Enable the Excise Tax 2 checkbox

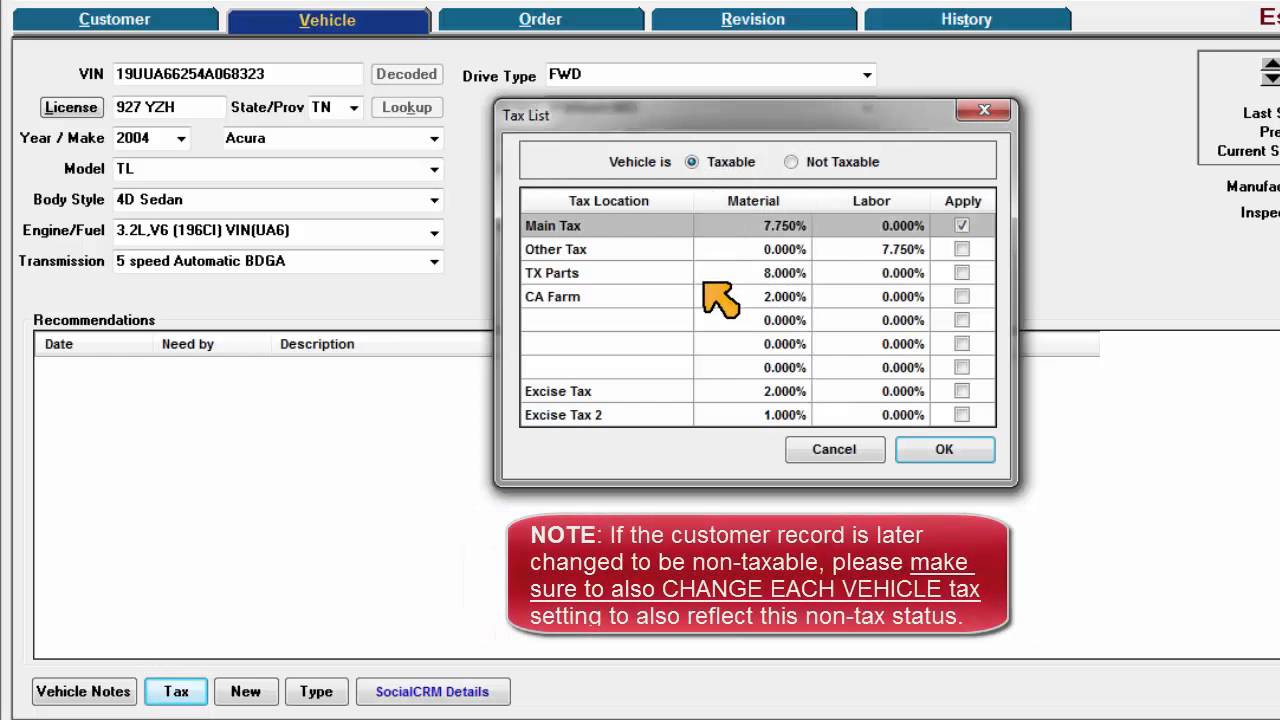tap(962, 415)
